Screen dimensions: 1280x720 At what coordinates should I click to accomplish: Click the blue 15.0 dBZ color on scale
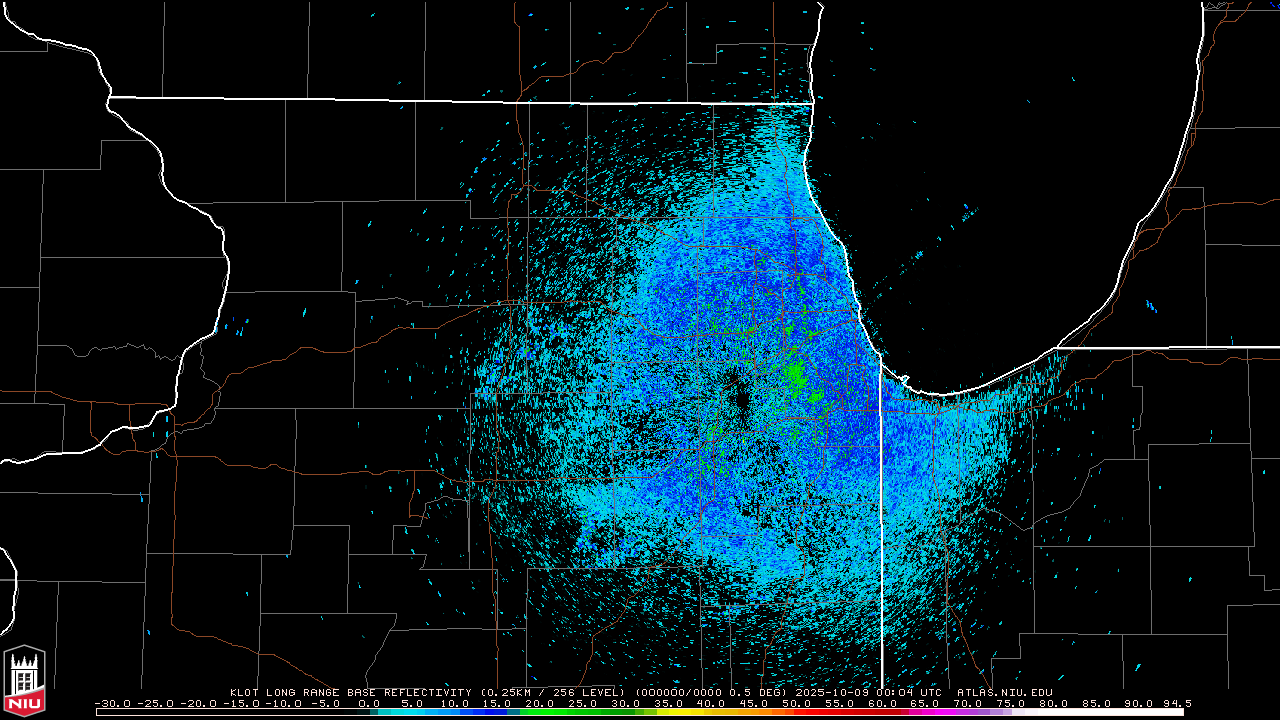pos(498,712)
